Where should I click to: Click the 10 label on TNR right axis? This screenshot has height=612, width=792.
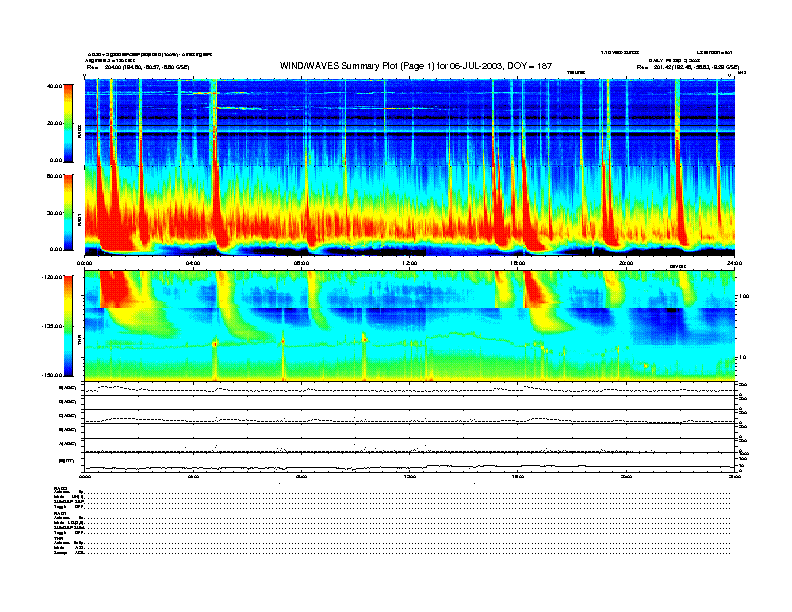tap(743, 357)
